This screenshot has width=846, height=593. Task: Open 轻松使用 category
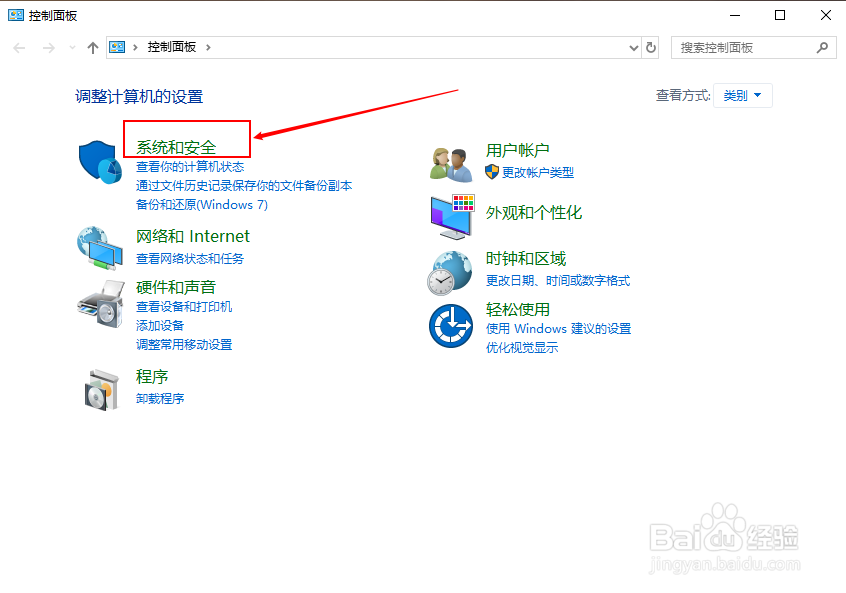pyautogui.click(x=517, y=309)
